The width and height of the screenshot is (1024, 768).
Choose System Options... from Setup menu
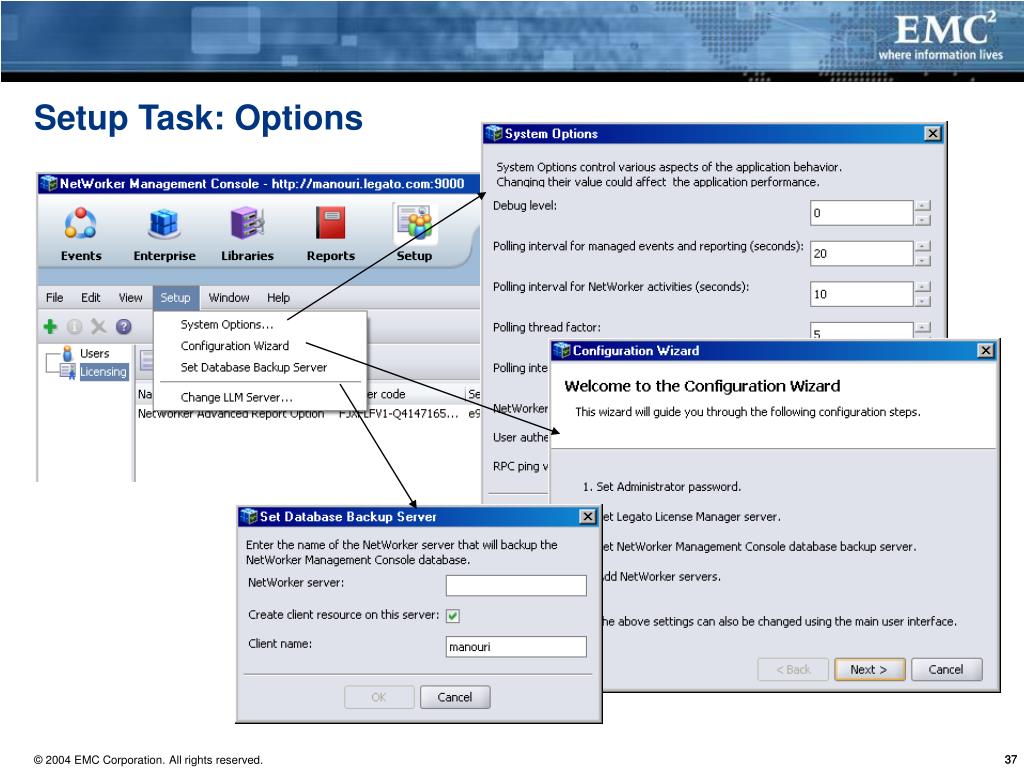(x=227, y=325)
